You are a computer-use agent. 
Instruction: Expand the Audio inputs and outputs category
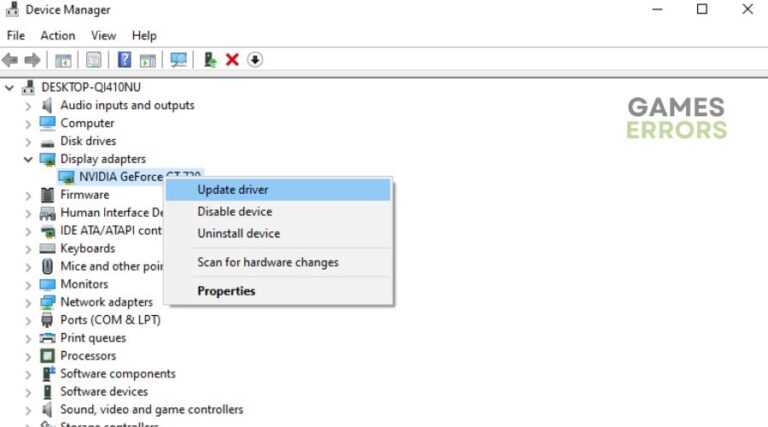pyautogui.click(x=28, y=106)
